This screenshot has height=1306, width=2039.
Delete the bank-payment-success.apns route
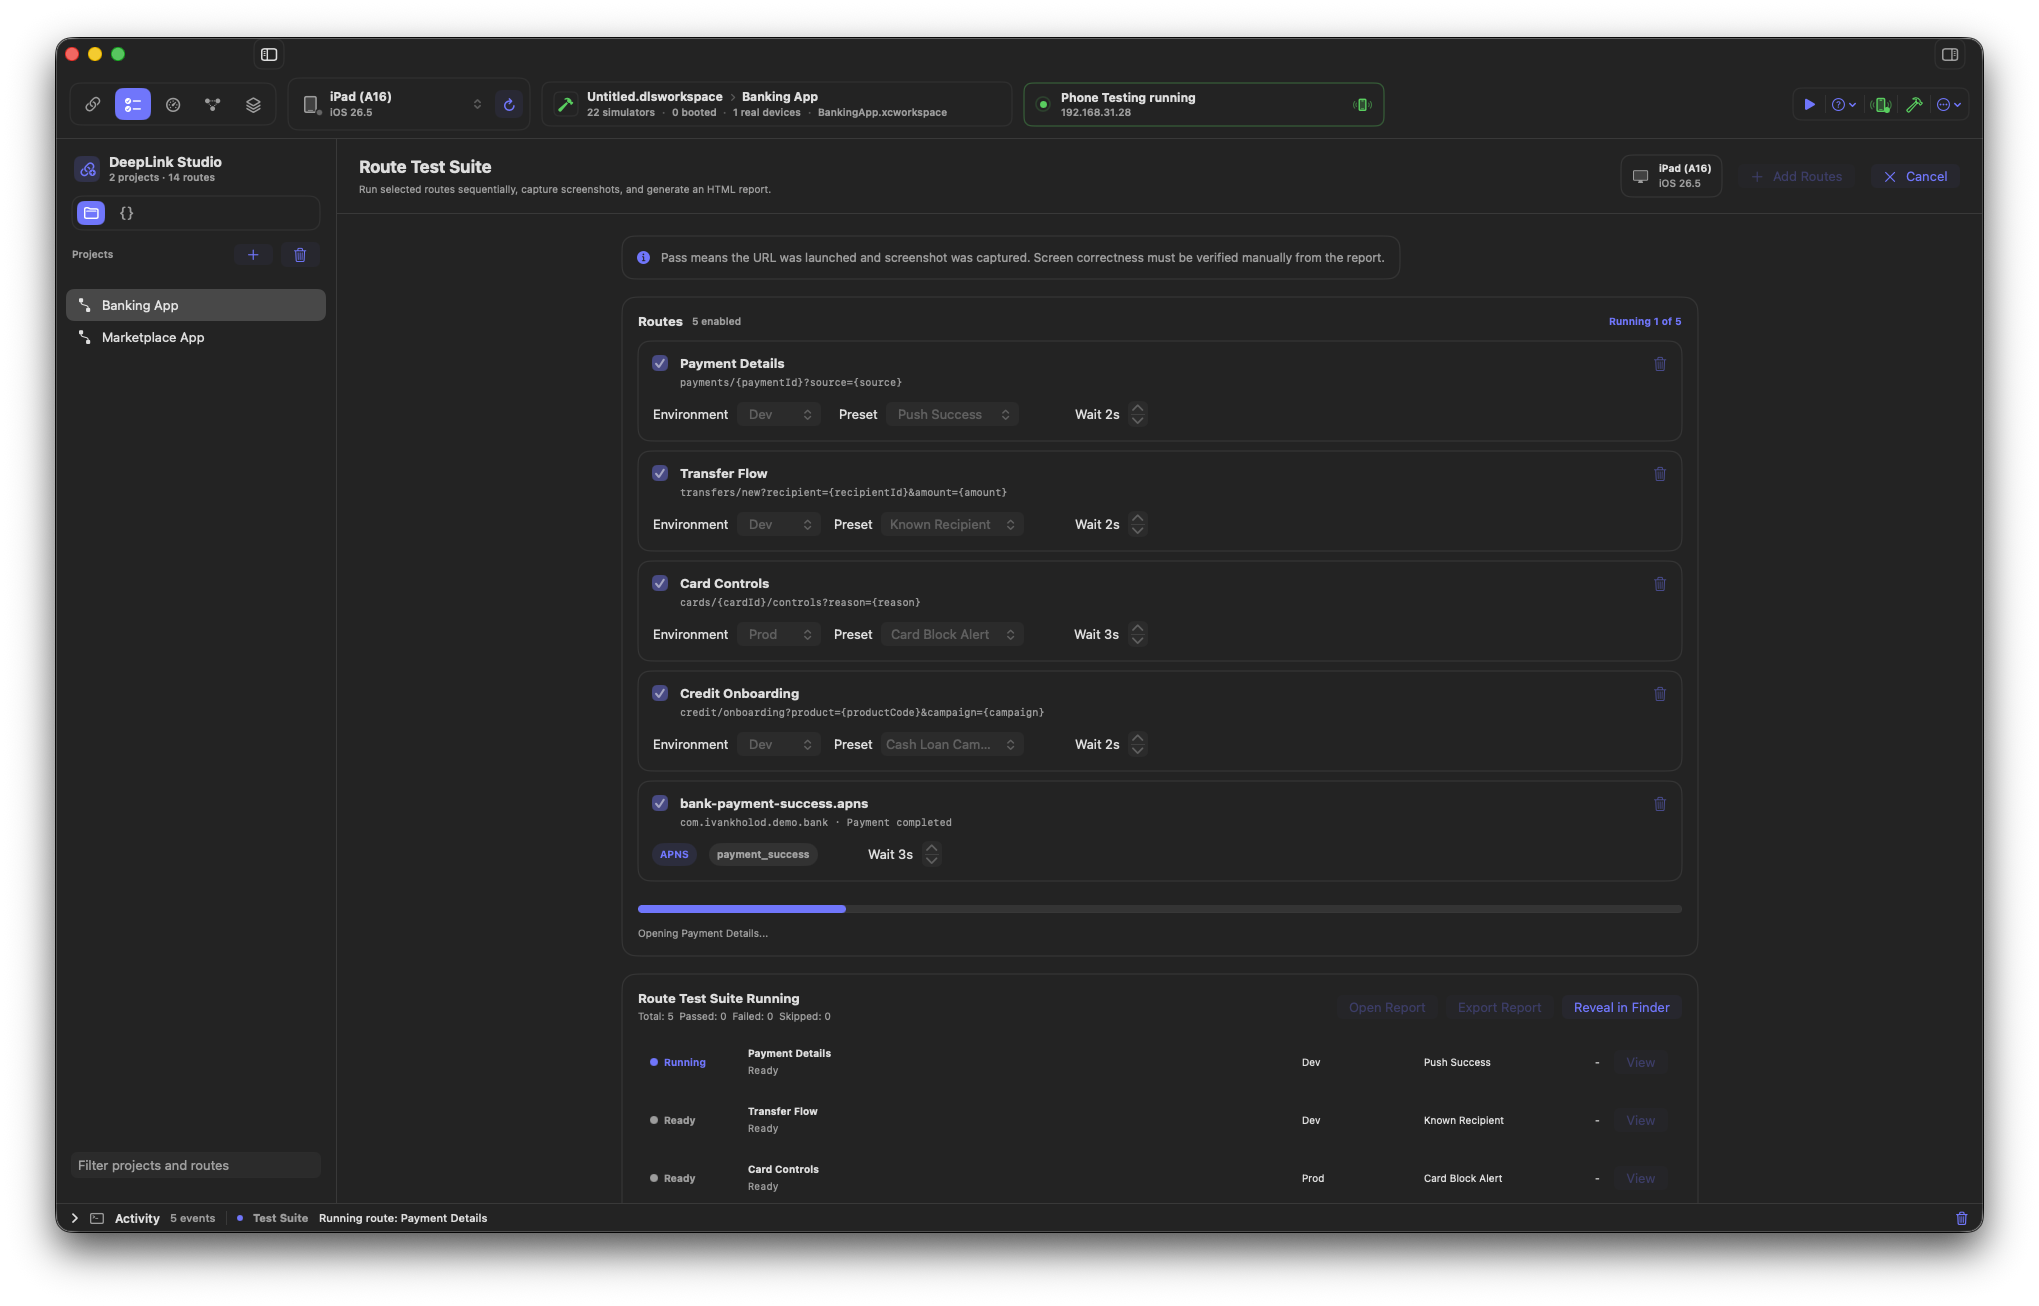pos(1660,804)
